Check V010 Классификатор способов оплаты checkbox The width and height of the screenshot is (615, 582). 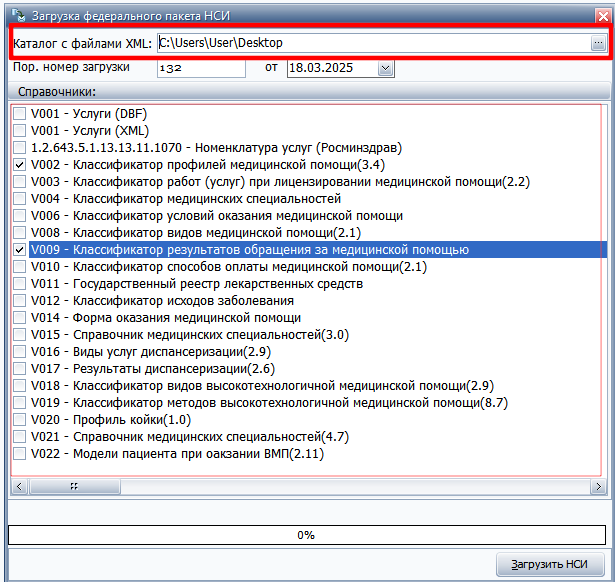tap(19, 267)
